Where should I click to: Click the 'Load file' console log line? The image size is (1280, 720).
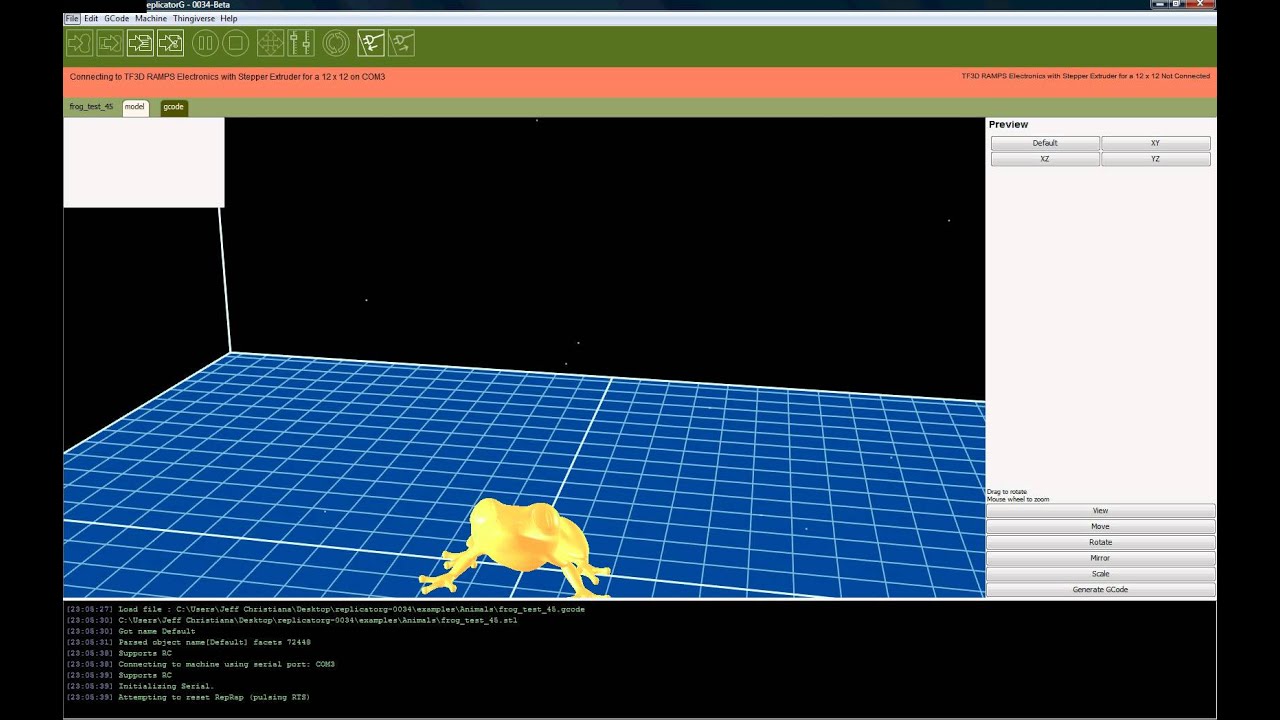coord(325,609)
